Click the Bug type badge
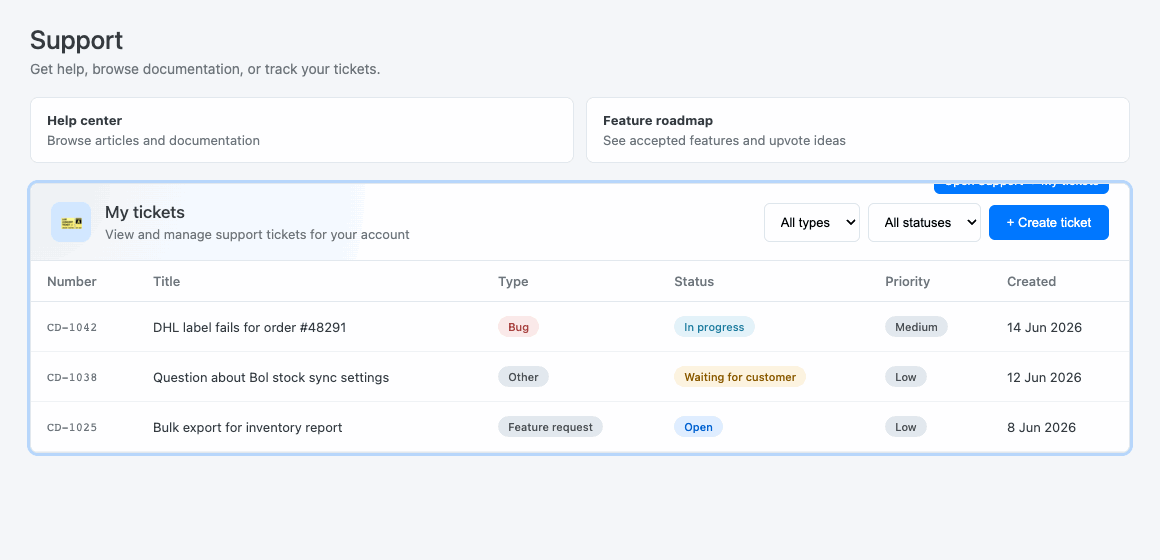1160x560 pixels. pos(519,327)
